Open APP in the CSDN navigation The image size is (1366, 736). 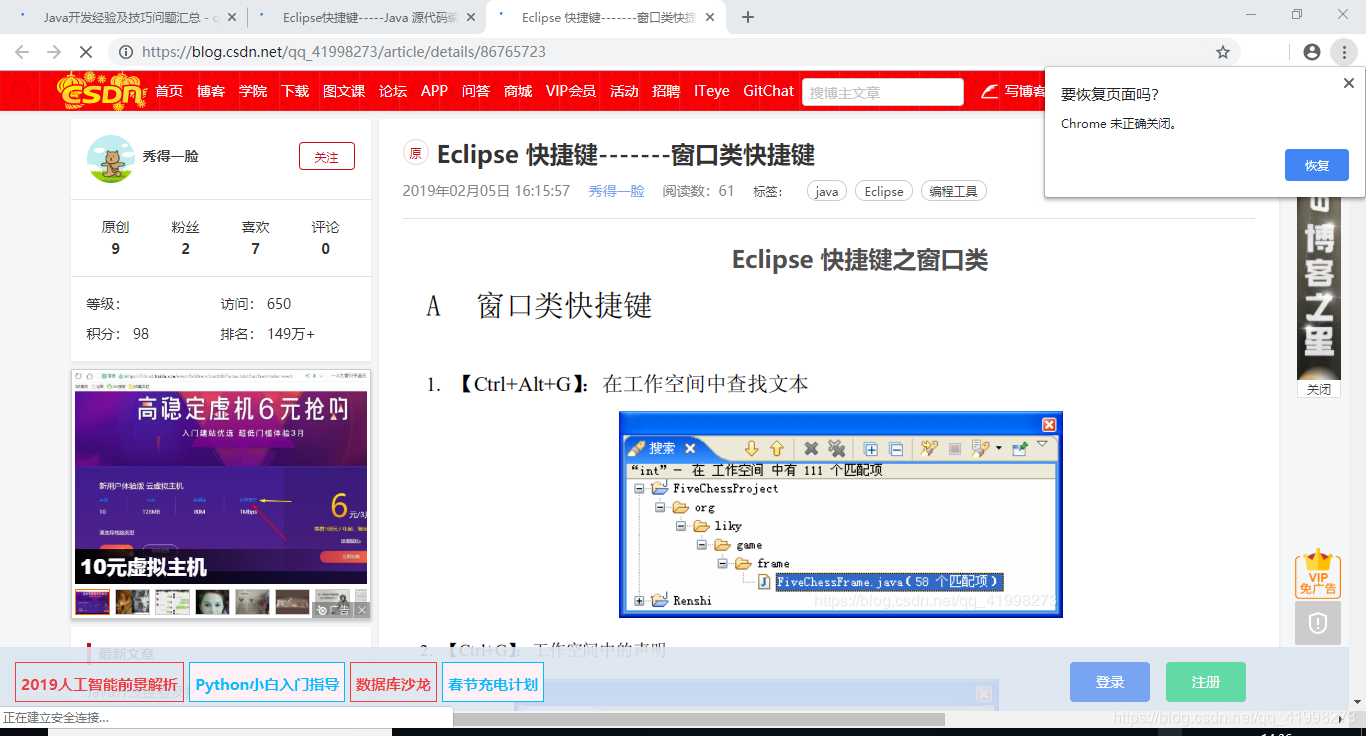tap(434, 91)
